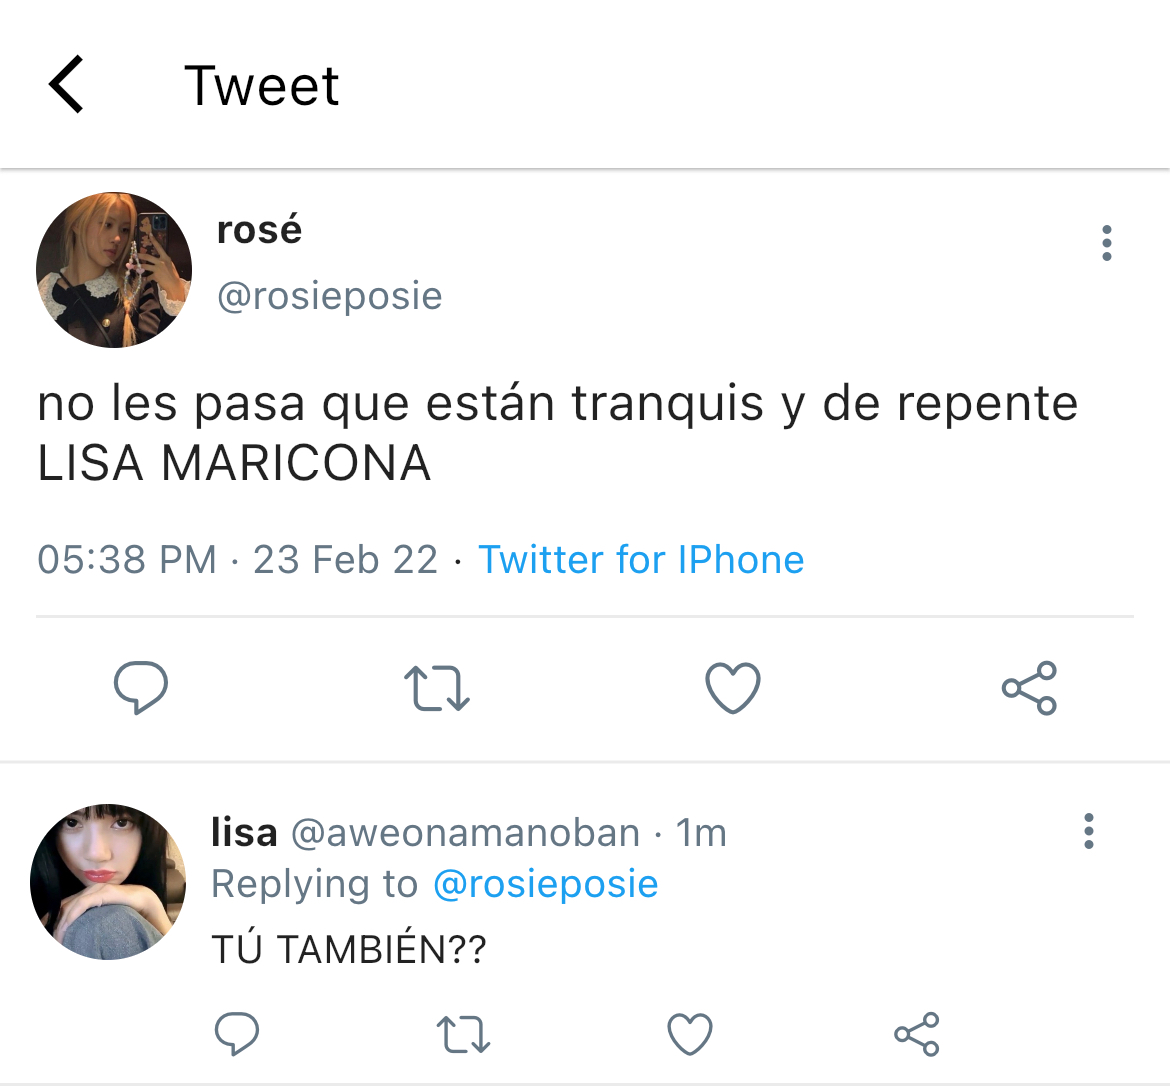Image resolution: width=1170 pixels, height=1092 pixels.
Task: Share rosé's main tweet
Action: pos(1029,687)
